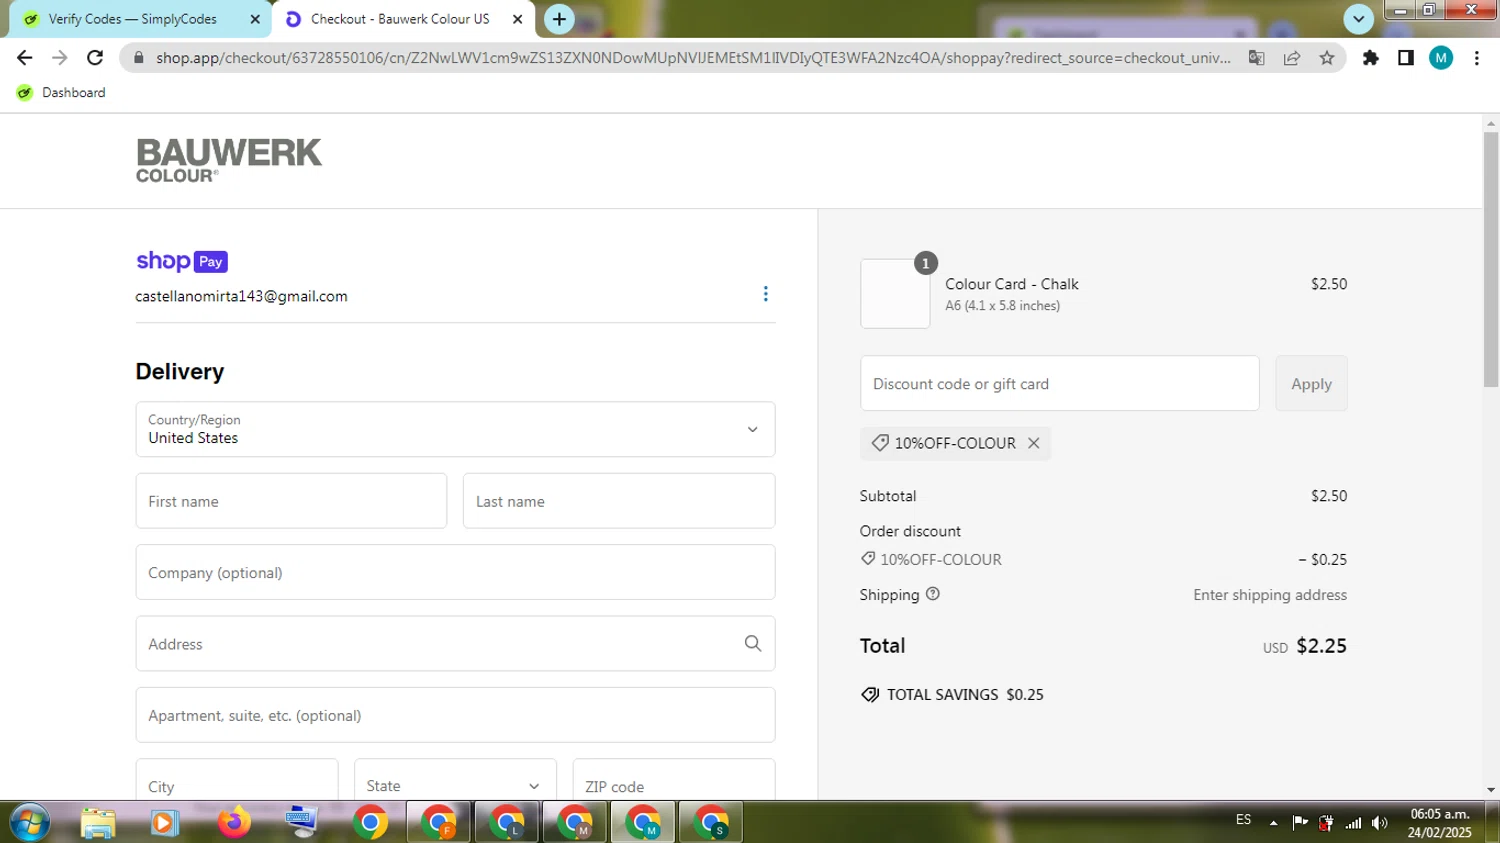Close the Verify Codes tab
This screenshot has height=843, width=1500.
255,19
